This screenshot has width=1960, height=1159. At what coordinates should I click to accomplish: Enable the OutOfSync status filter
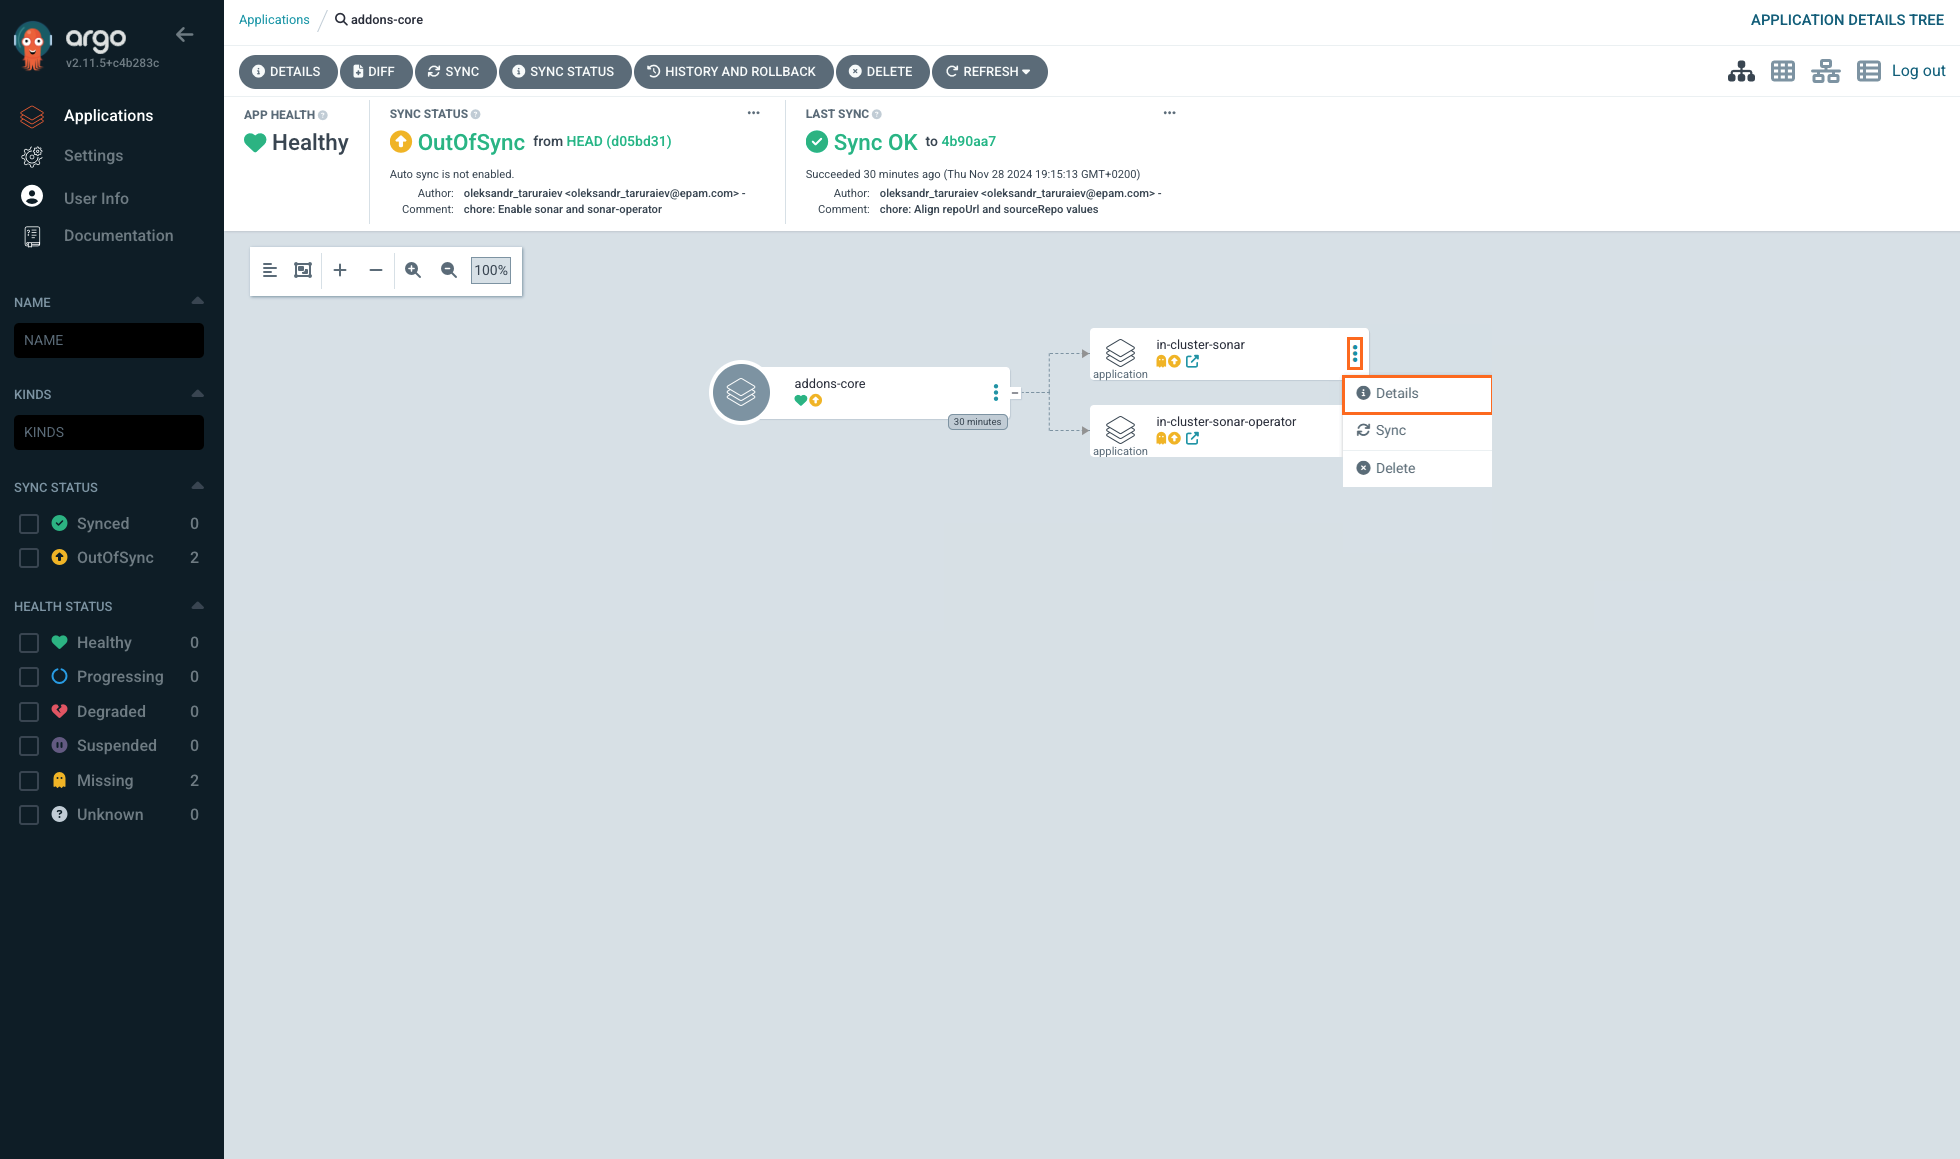coord(28,557)
